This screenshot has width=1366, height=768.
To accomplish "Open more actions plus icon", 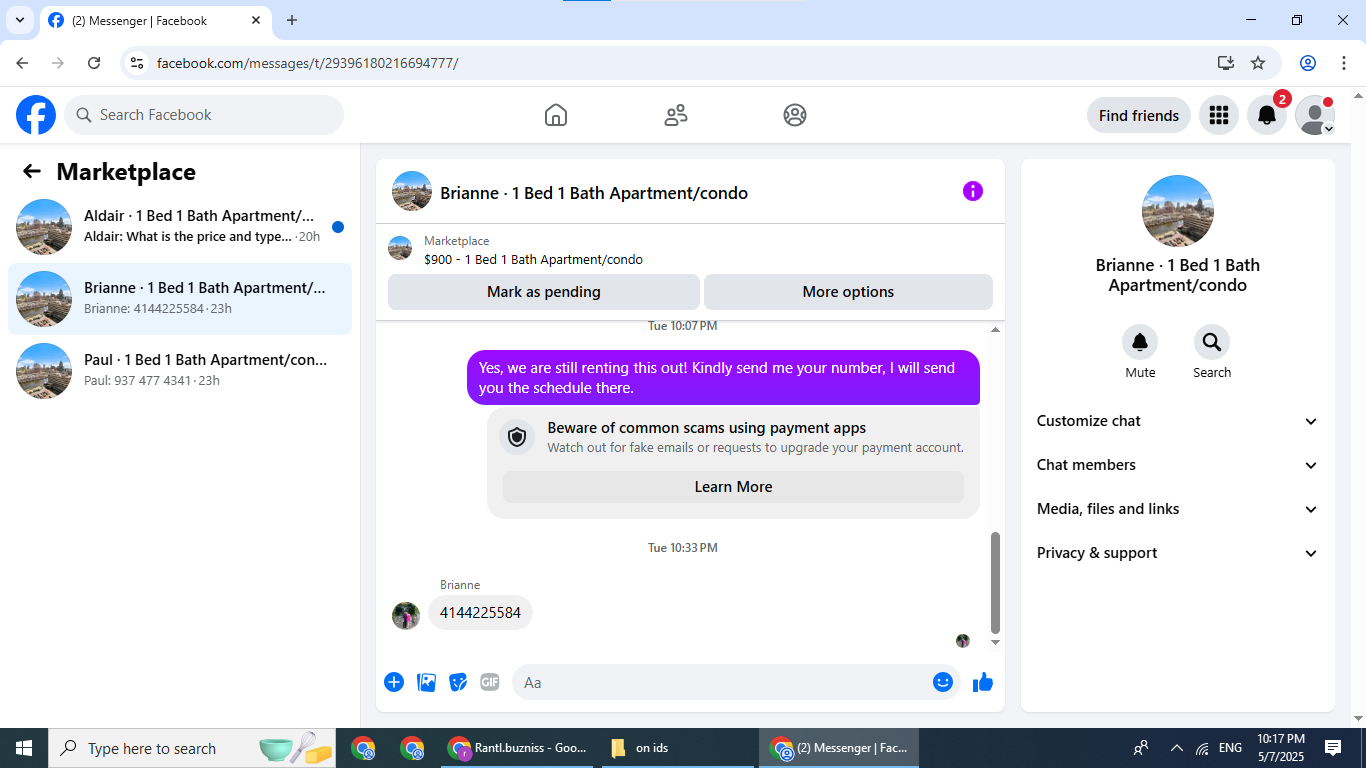I will tap(394, 682).
